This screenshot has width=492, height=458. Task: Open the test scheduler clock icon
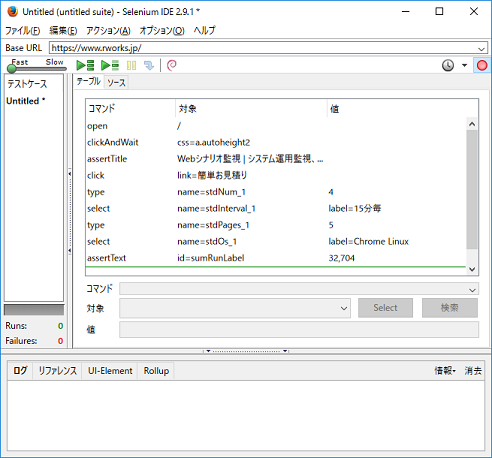tap(448, 65)
